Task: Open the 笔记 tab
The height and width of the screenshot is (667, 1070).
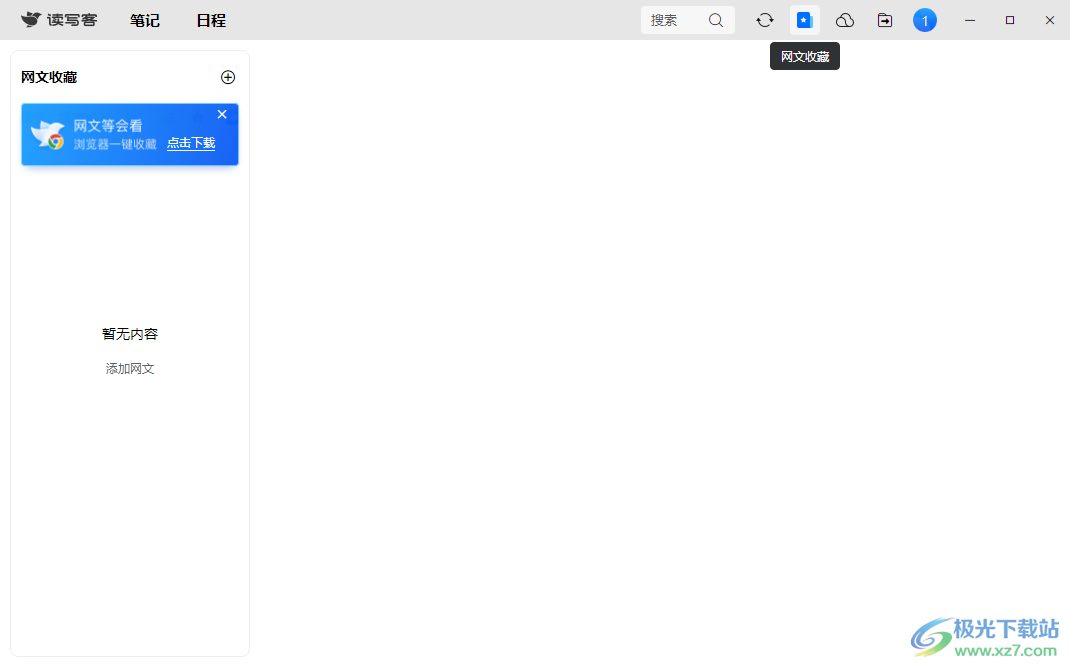Action: (x=145, y=20)
